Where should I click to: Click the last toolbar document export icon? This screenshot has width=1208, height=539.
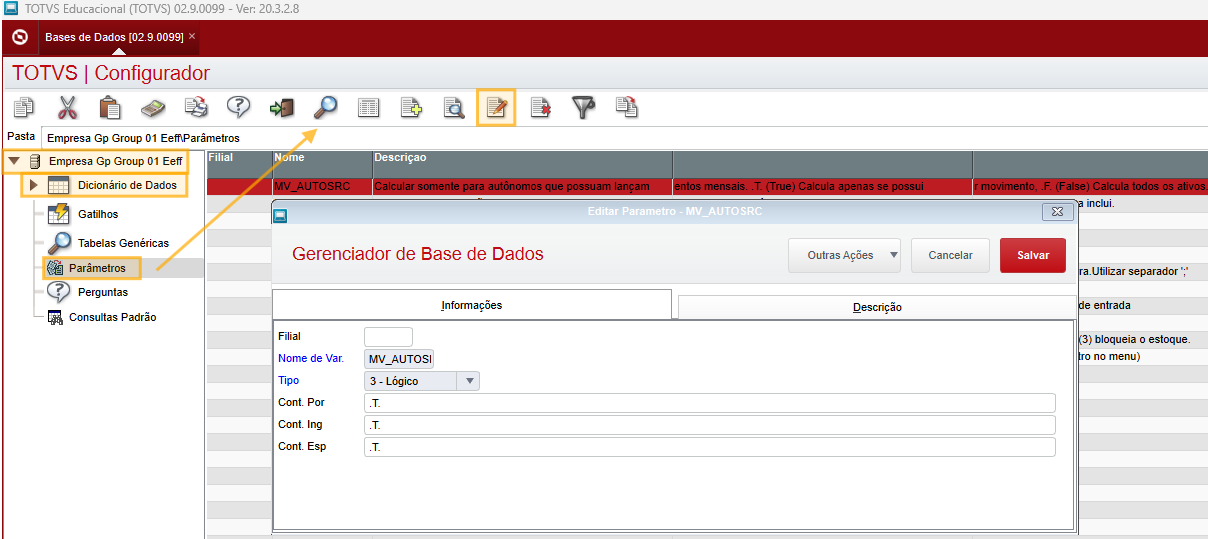627,107
